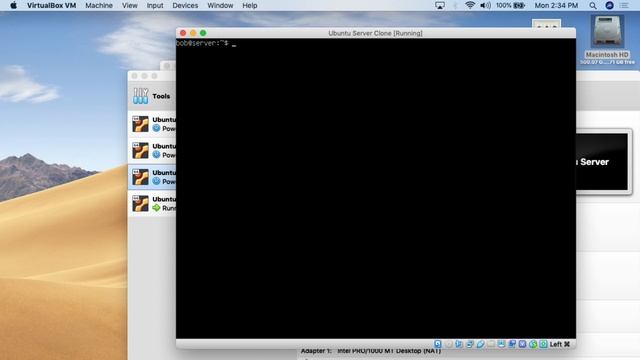Image resolution: width=640 pixels, height=360 pixels.
Task: Open the Window menu
Action: 220,5
